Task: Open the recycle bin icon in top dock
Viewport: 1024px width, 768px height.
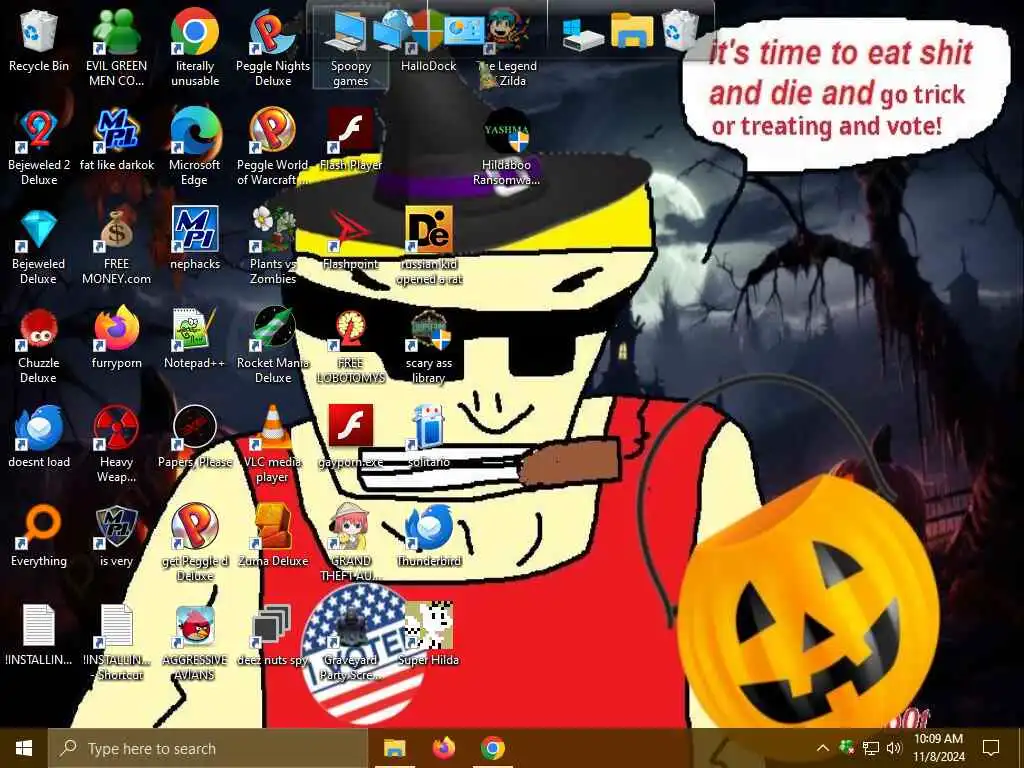Action: pos(679,30)
